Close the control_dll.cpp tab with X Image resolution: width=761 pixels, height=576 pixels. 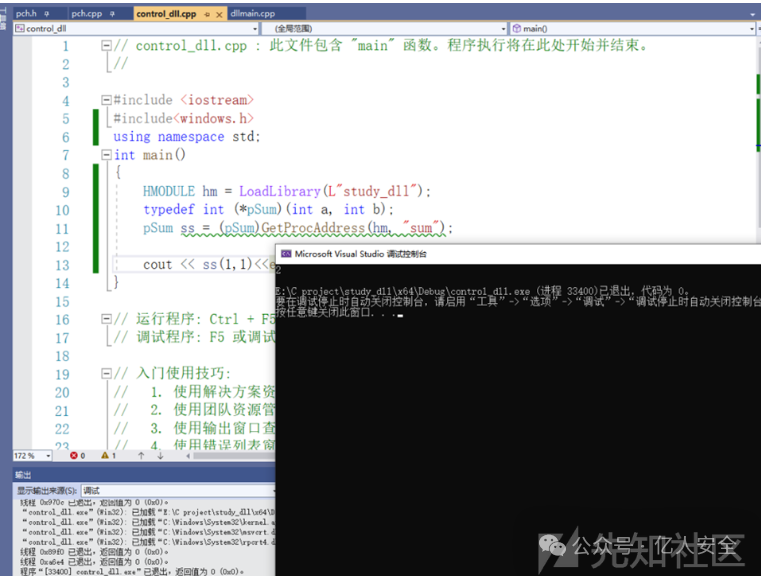[x=219, y=14]
